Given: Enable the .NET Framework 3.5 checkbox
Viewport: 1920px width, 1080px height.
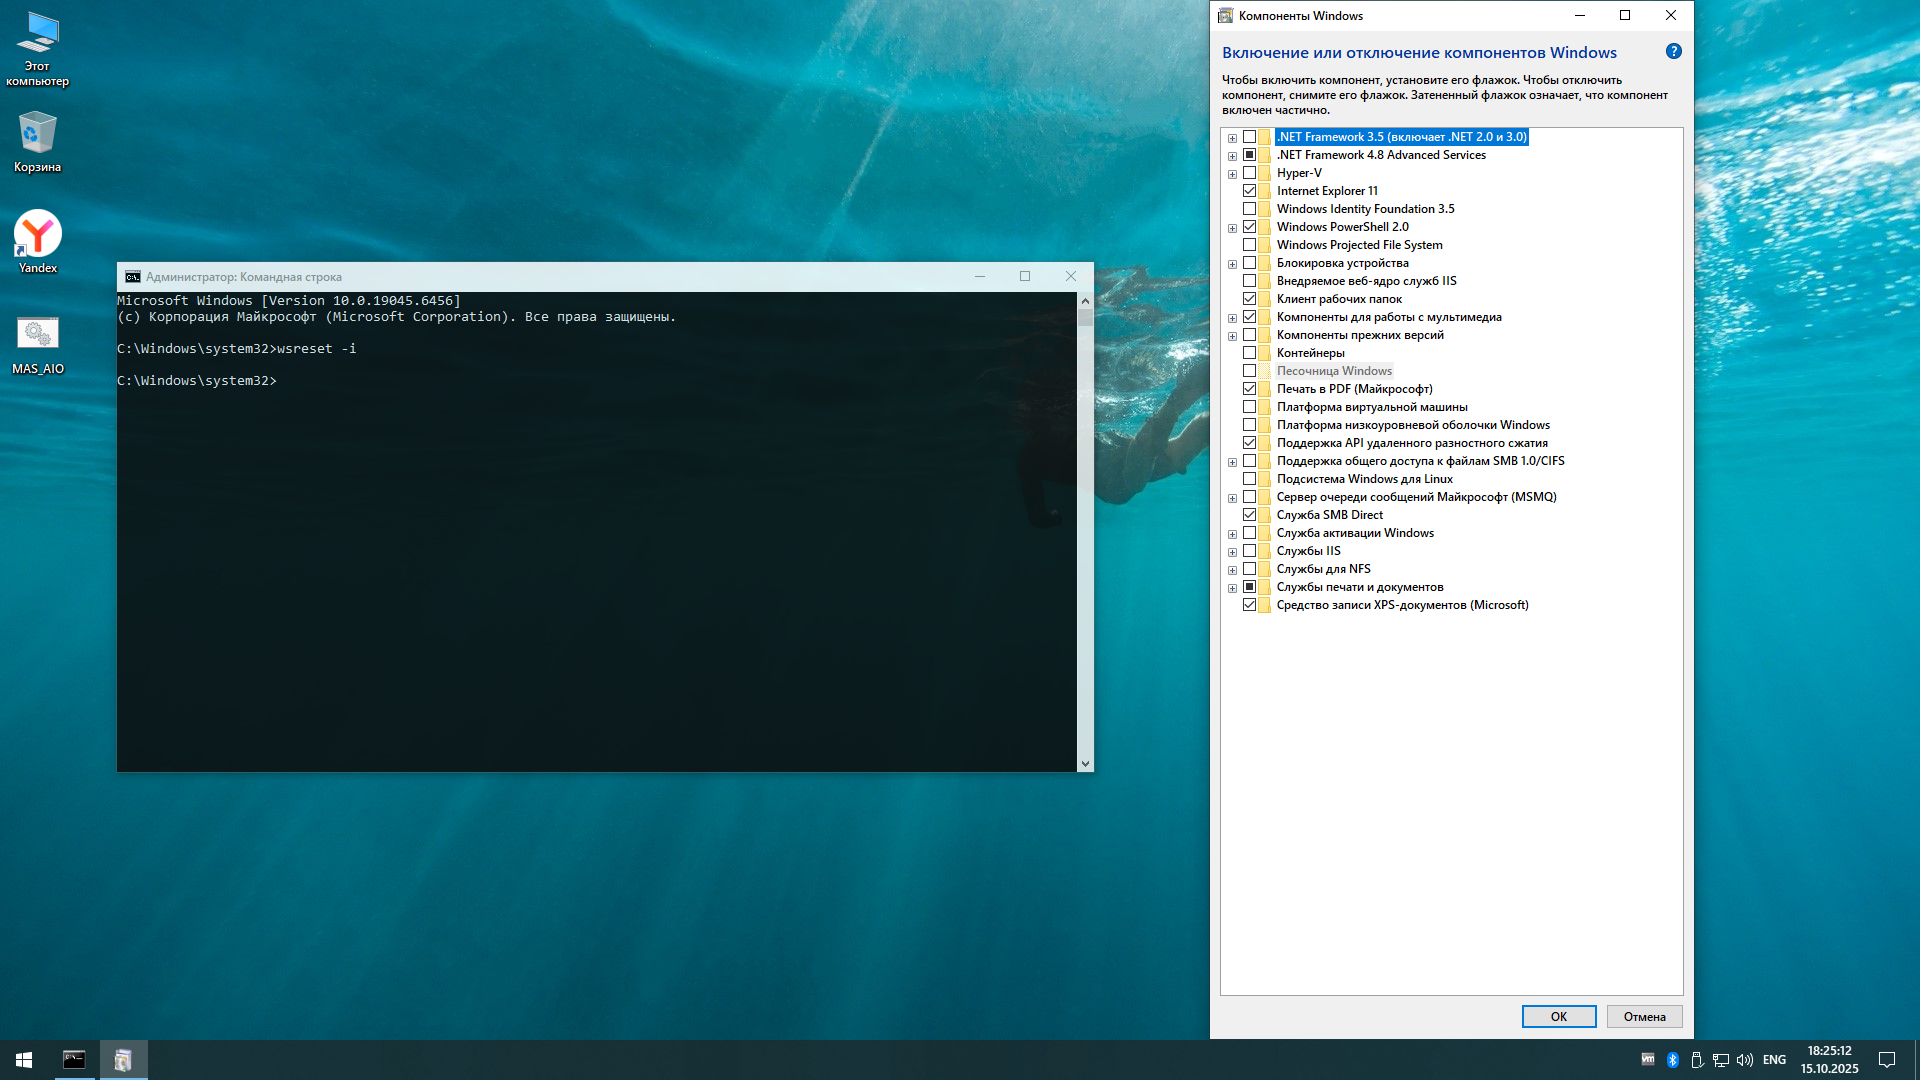Looking at the screenshot, I should coord(1251,136).
